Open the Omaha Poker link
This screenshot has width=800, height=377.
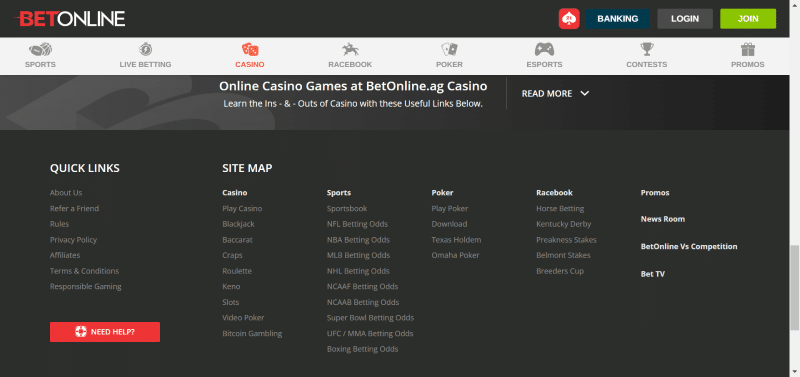coord(455,255)
